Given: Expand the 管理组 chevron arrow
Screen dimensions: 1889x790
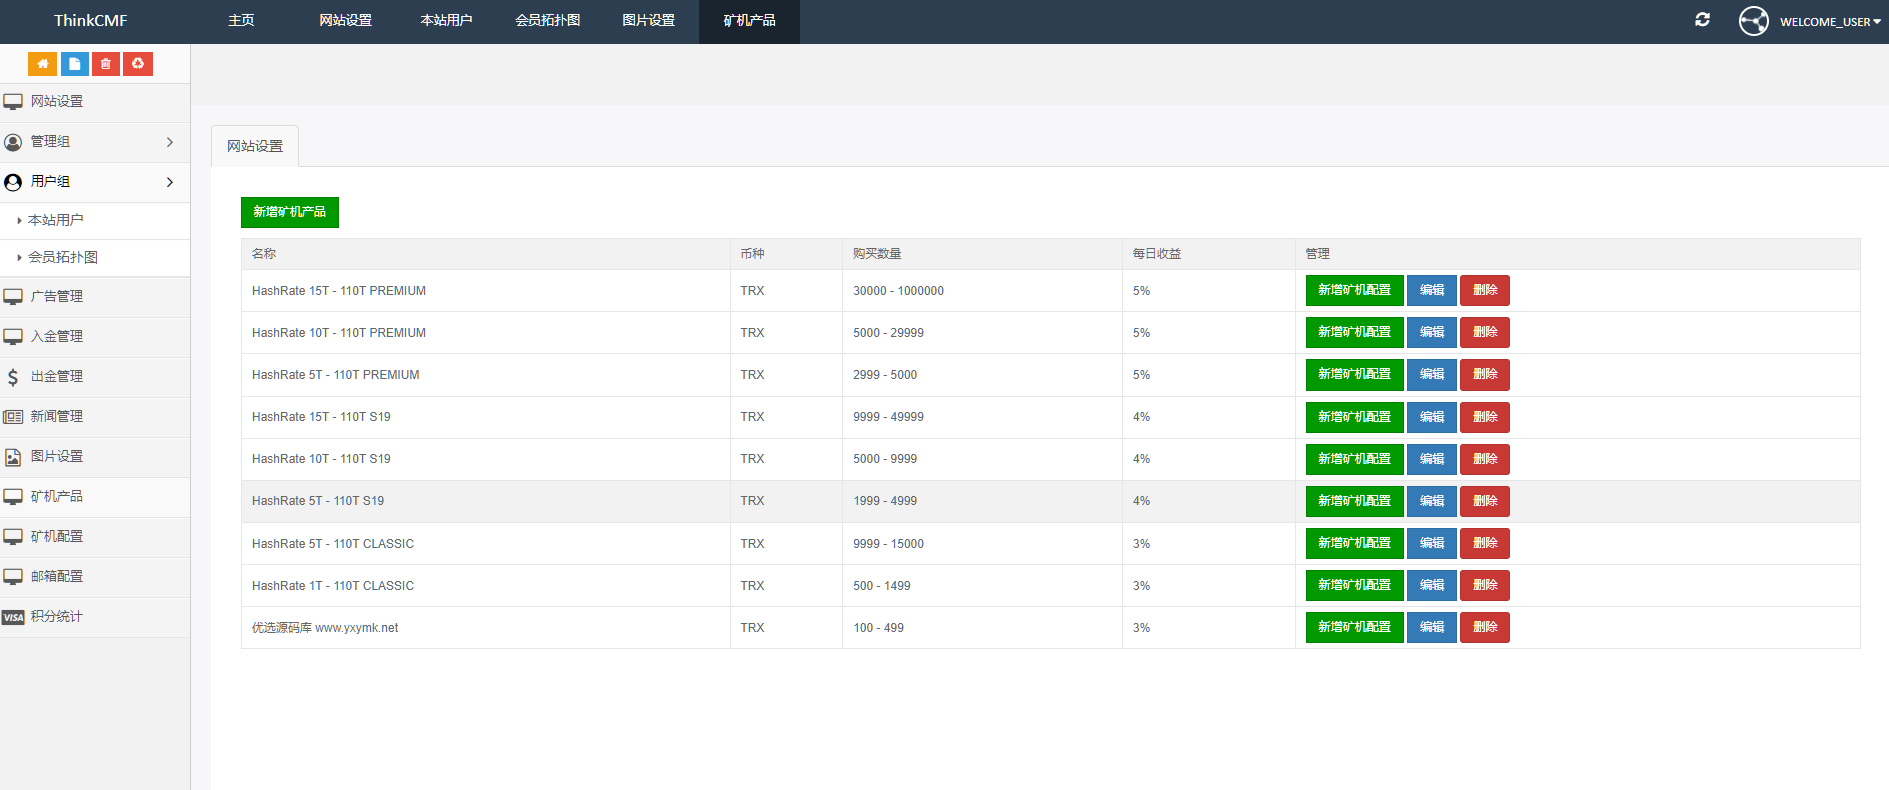Looking at the screenshot, I should (170, 142).
